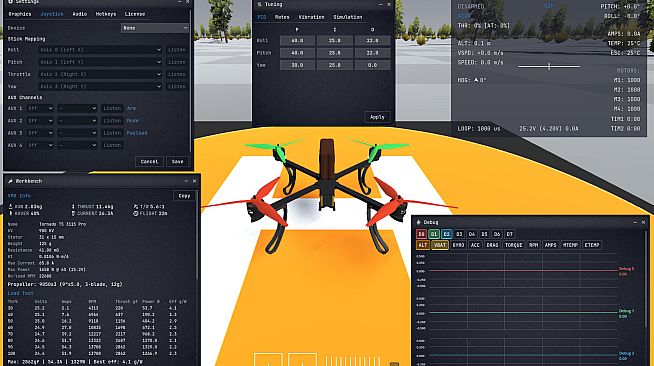
Task: Enable the RPM graph trace
Action: 533,246
